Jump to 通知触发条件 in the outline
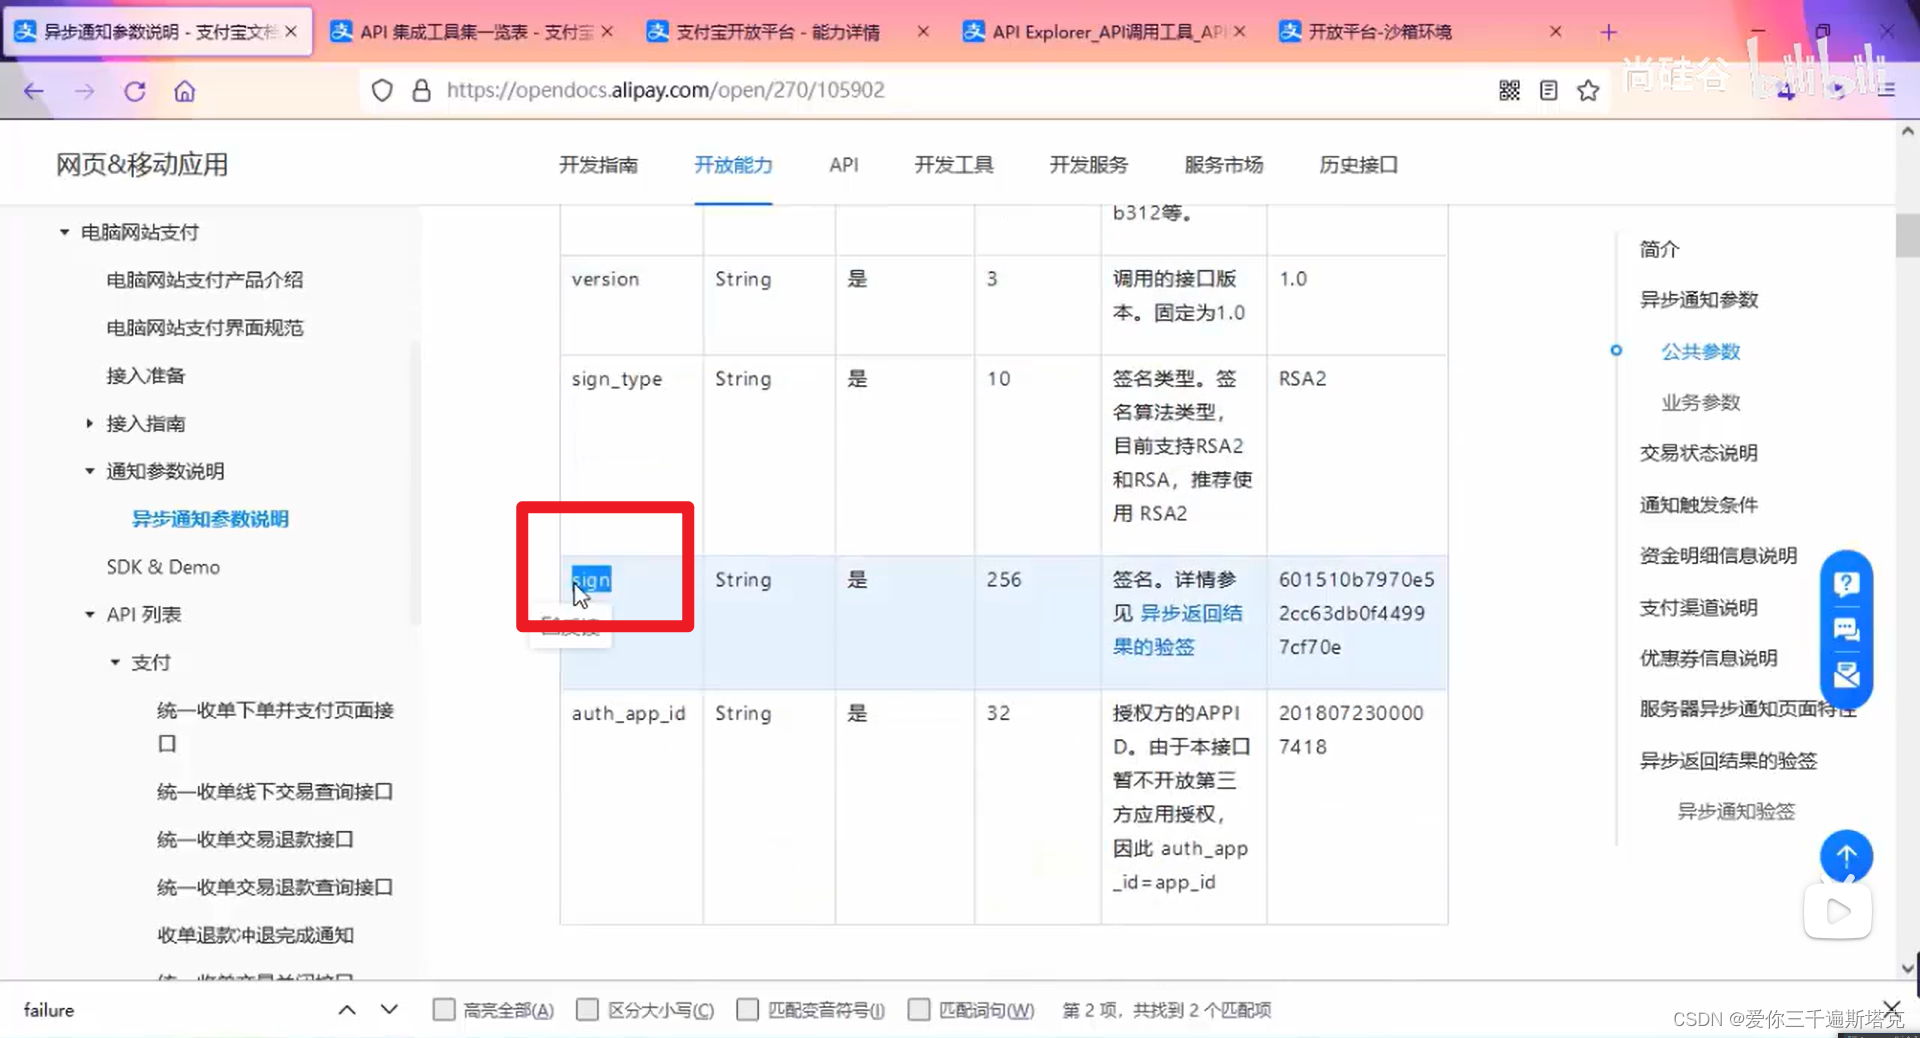The height and width of the screenshot is (1038, 1920). coord(1698,505)
